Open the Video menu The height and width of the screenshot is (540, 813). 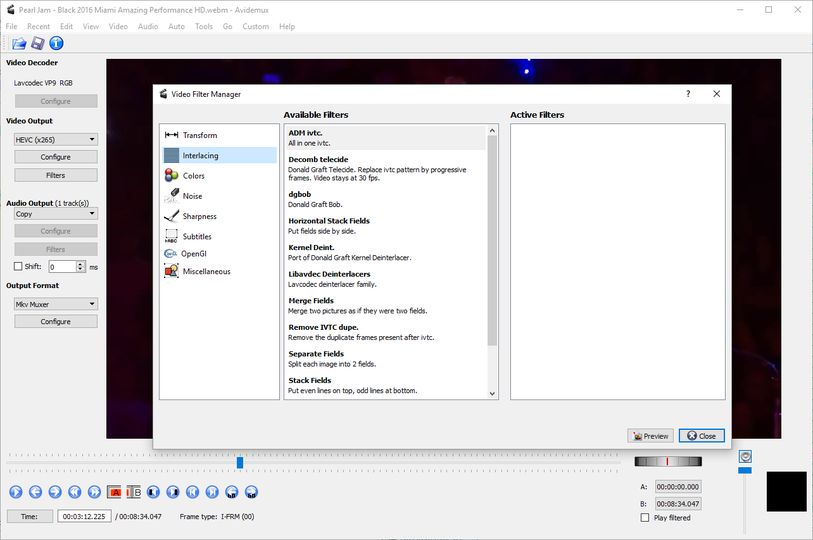click(118, 26)
